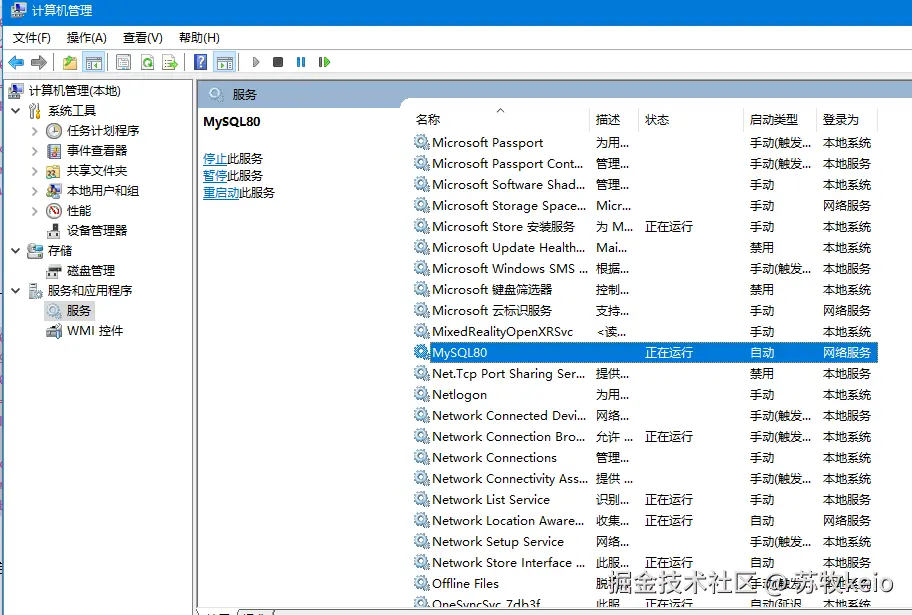Screen dimensions: 912x615
Task: Click the Forward arrow toolbar icon
Action: (x=39, y=62)
